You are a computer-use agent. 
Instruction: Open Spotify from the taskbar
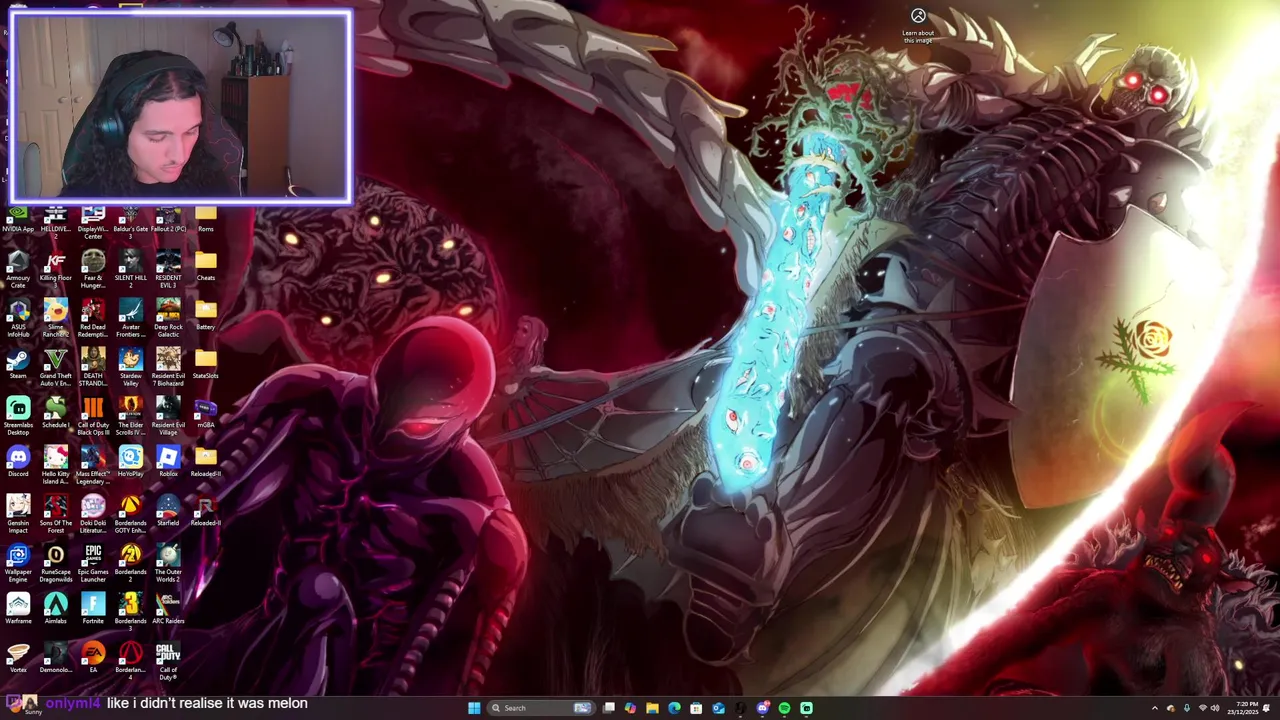[x=784, y=708]
